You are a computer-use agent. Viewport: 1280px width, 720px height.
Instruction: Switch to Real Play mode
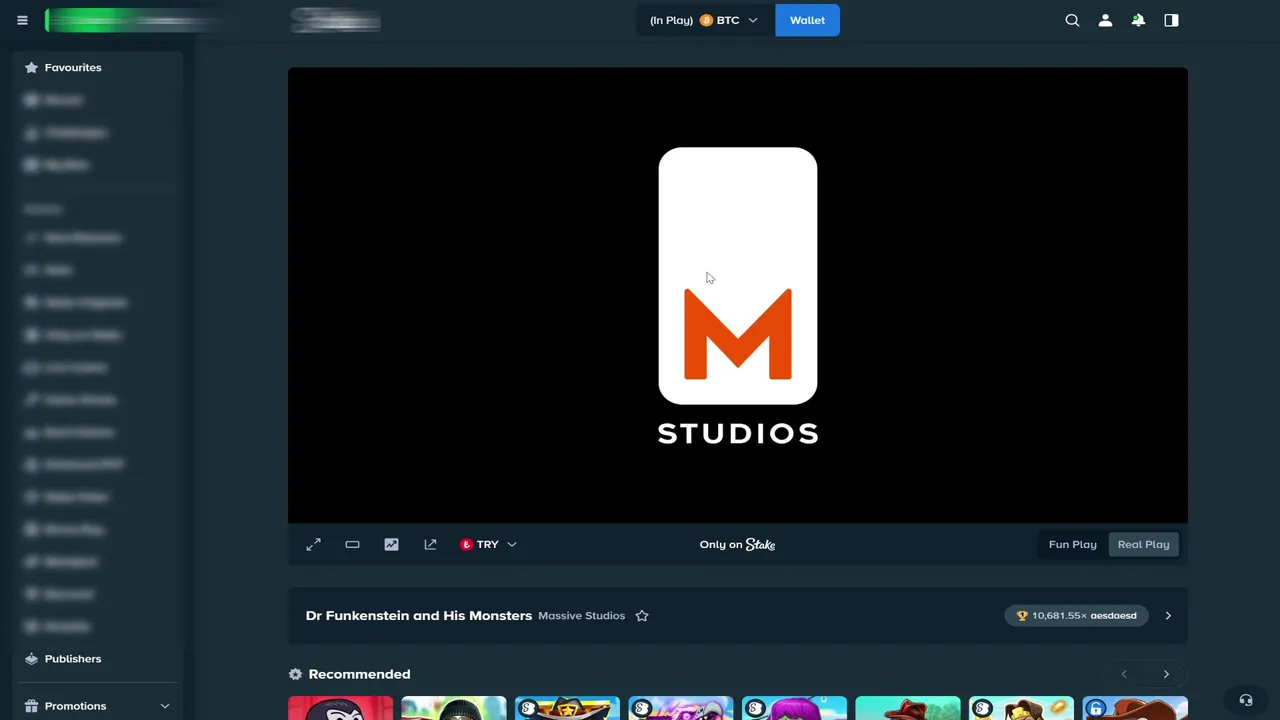1143,545
